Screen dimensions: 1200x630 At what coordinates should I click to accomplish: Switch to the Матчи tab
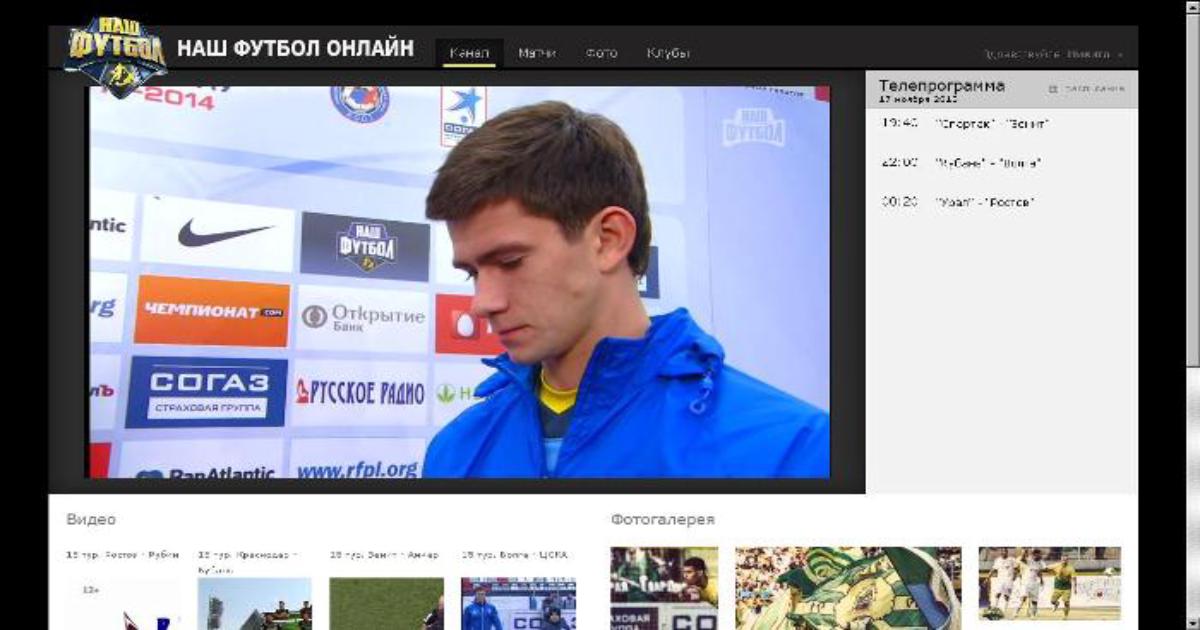coord(537,53)
